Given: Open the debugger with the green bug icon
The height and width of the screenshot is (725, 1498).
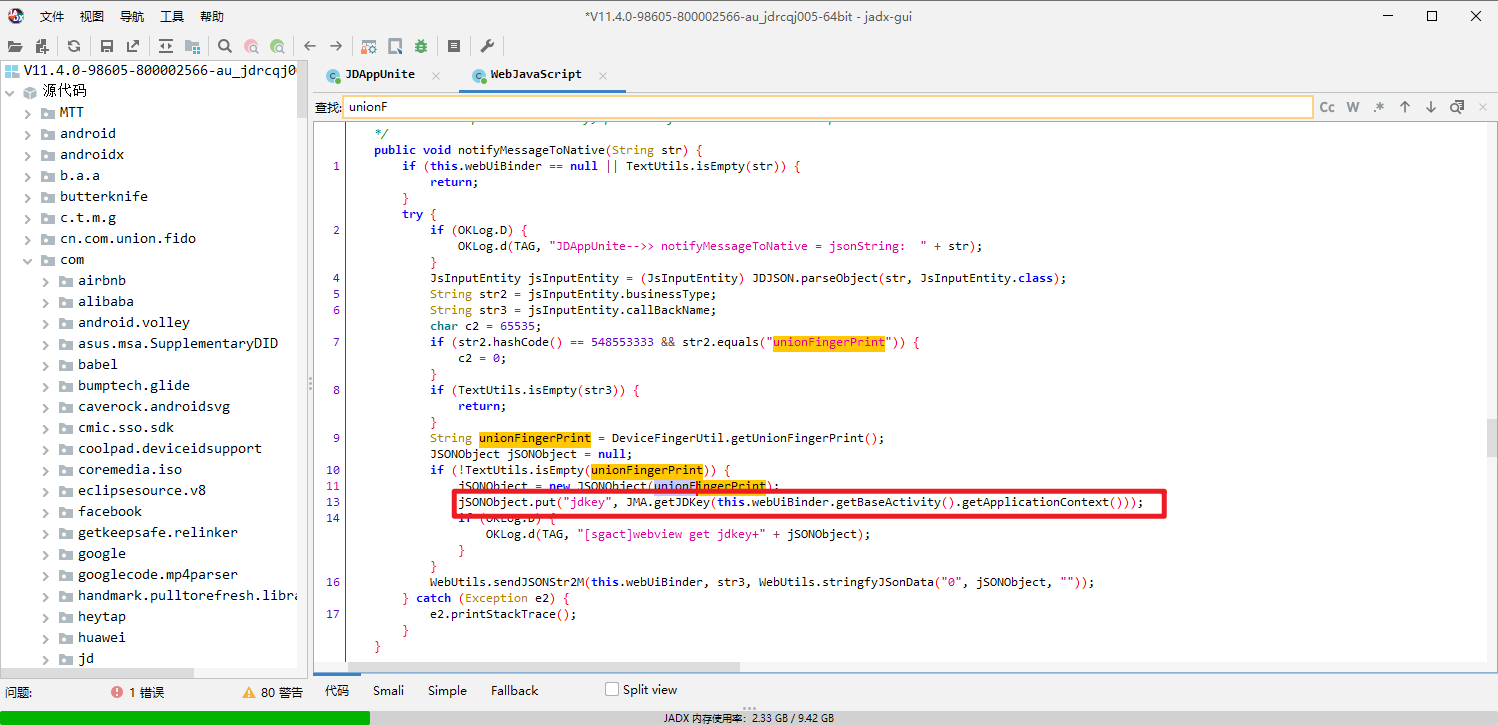Looking at the screenshot, I should (421, 46).
